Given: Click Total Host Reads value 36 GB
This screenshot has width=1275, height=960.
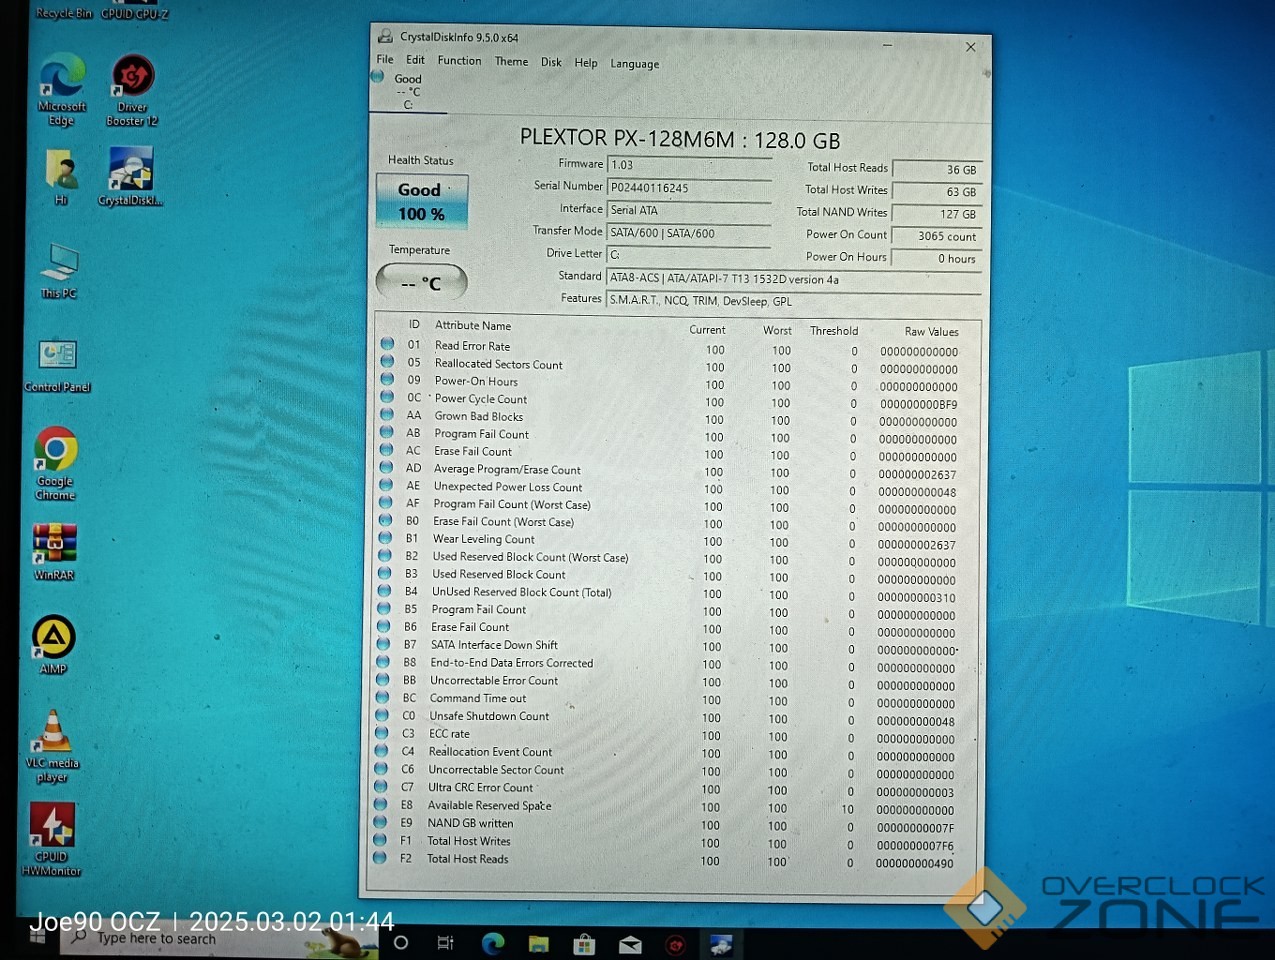Looking at the screenshot, I should click(x=937, y=170).
